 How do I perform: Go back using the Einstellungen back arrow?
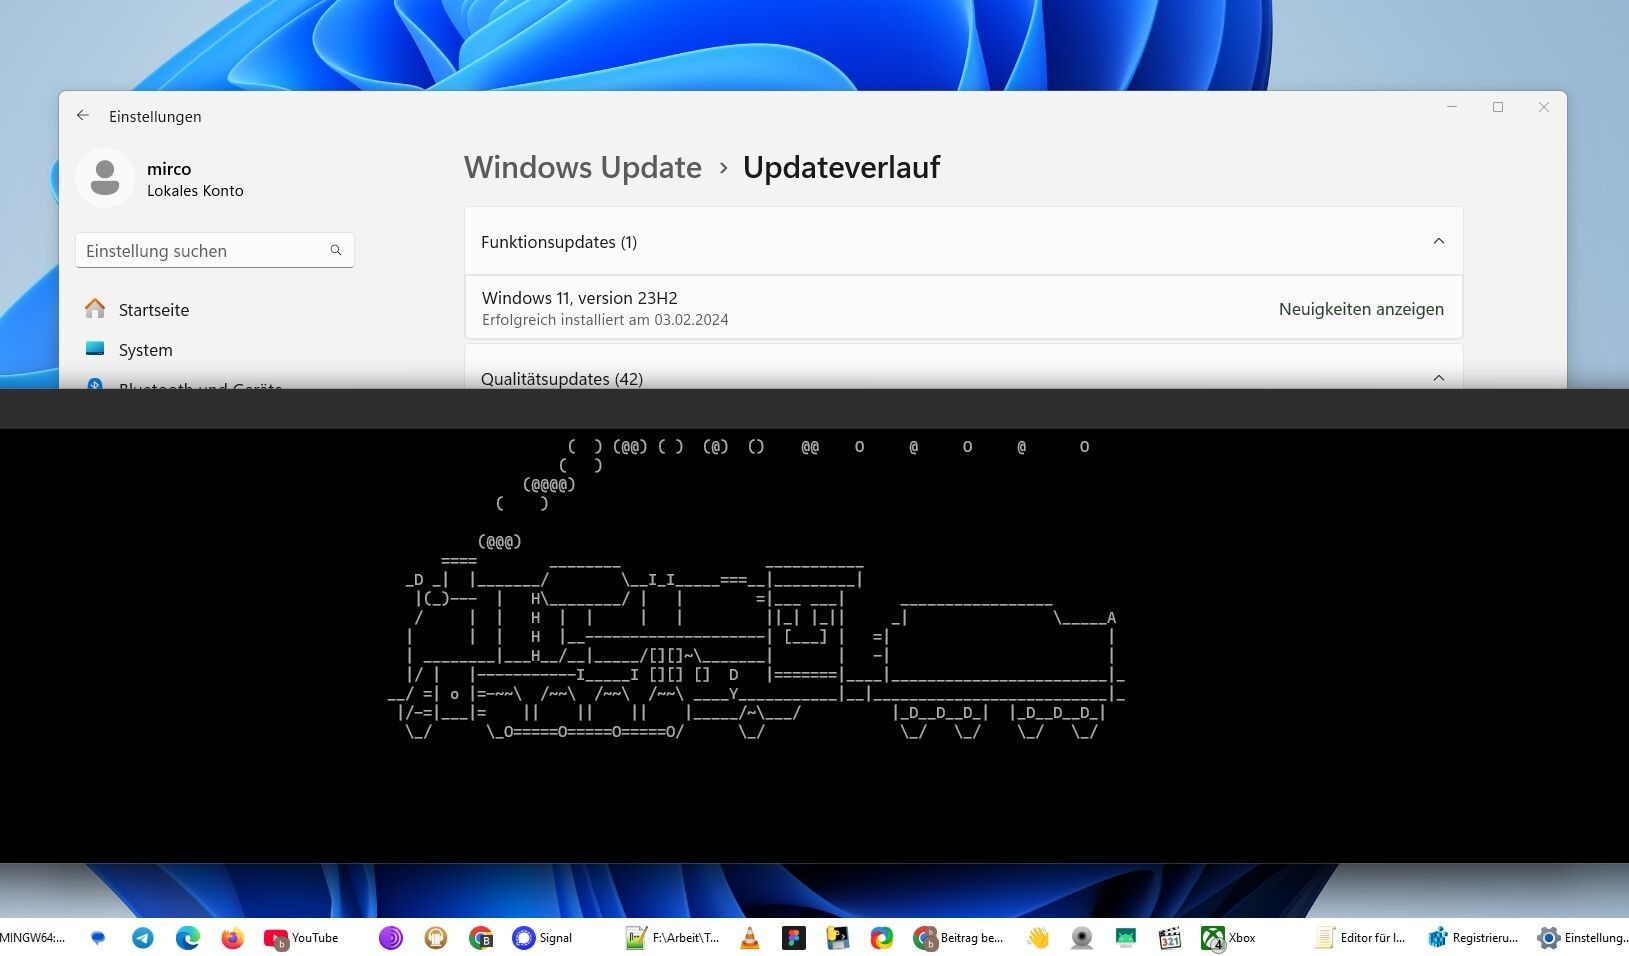[x=83, y=116]
